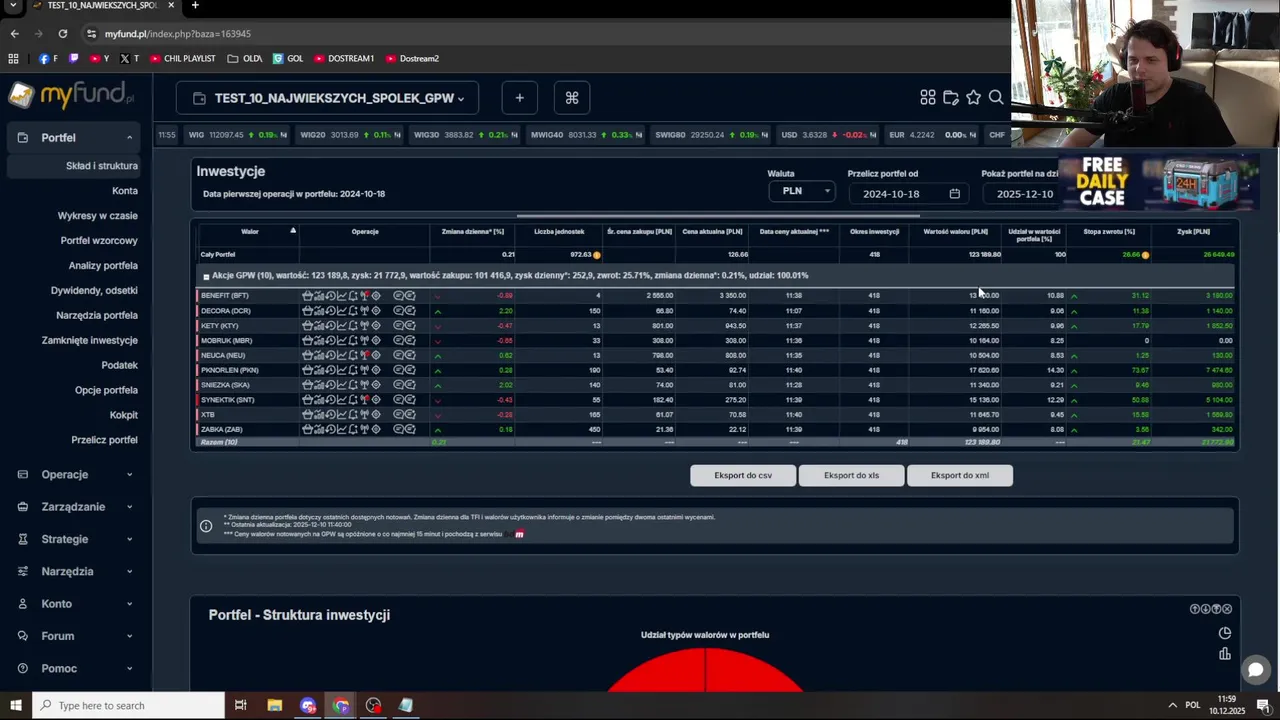This screenshot has width=1280, height=720.
Task: Open Portfel wzorcowy in sidebar
Action: [99, 241]
